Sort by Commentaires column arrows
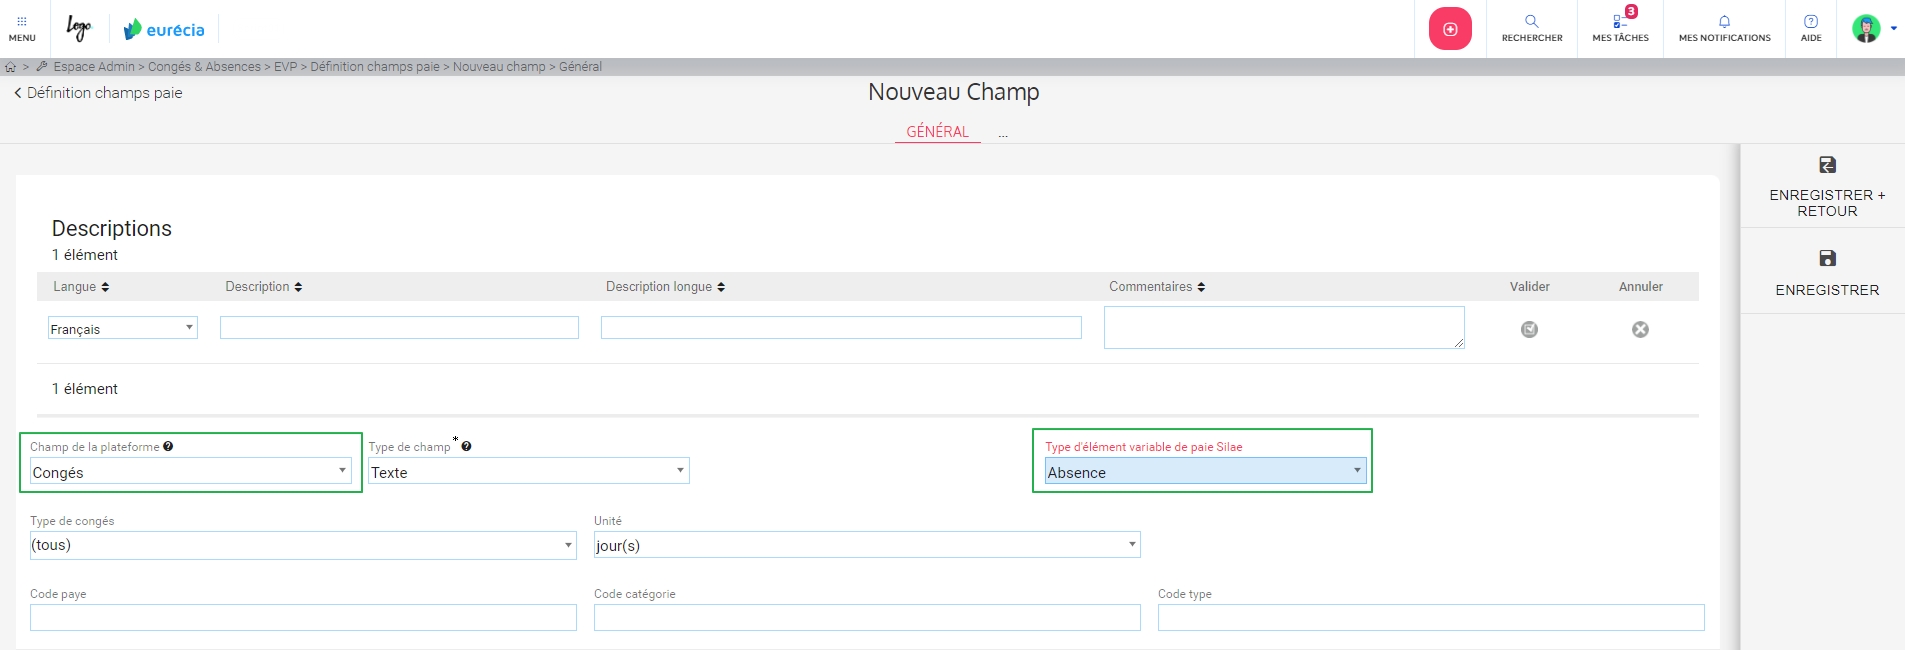 (1201, 287)
